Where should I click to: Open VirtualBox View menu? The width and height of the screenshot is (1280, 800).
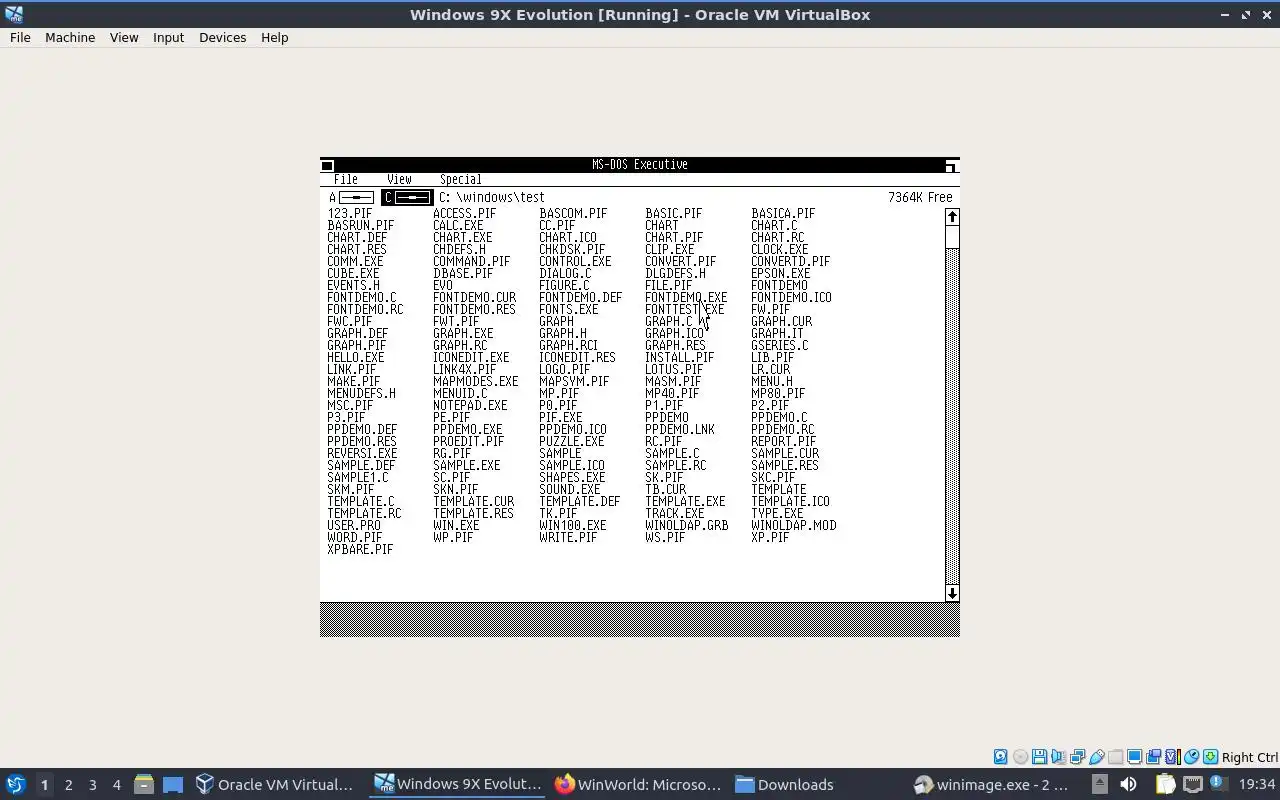coord(124,37)
